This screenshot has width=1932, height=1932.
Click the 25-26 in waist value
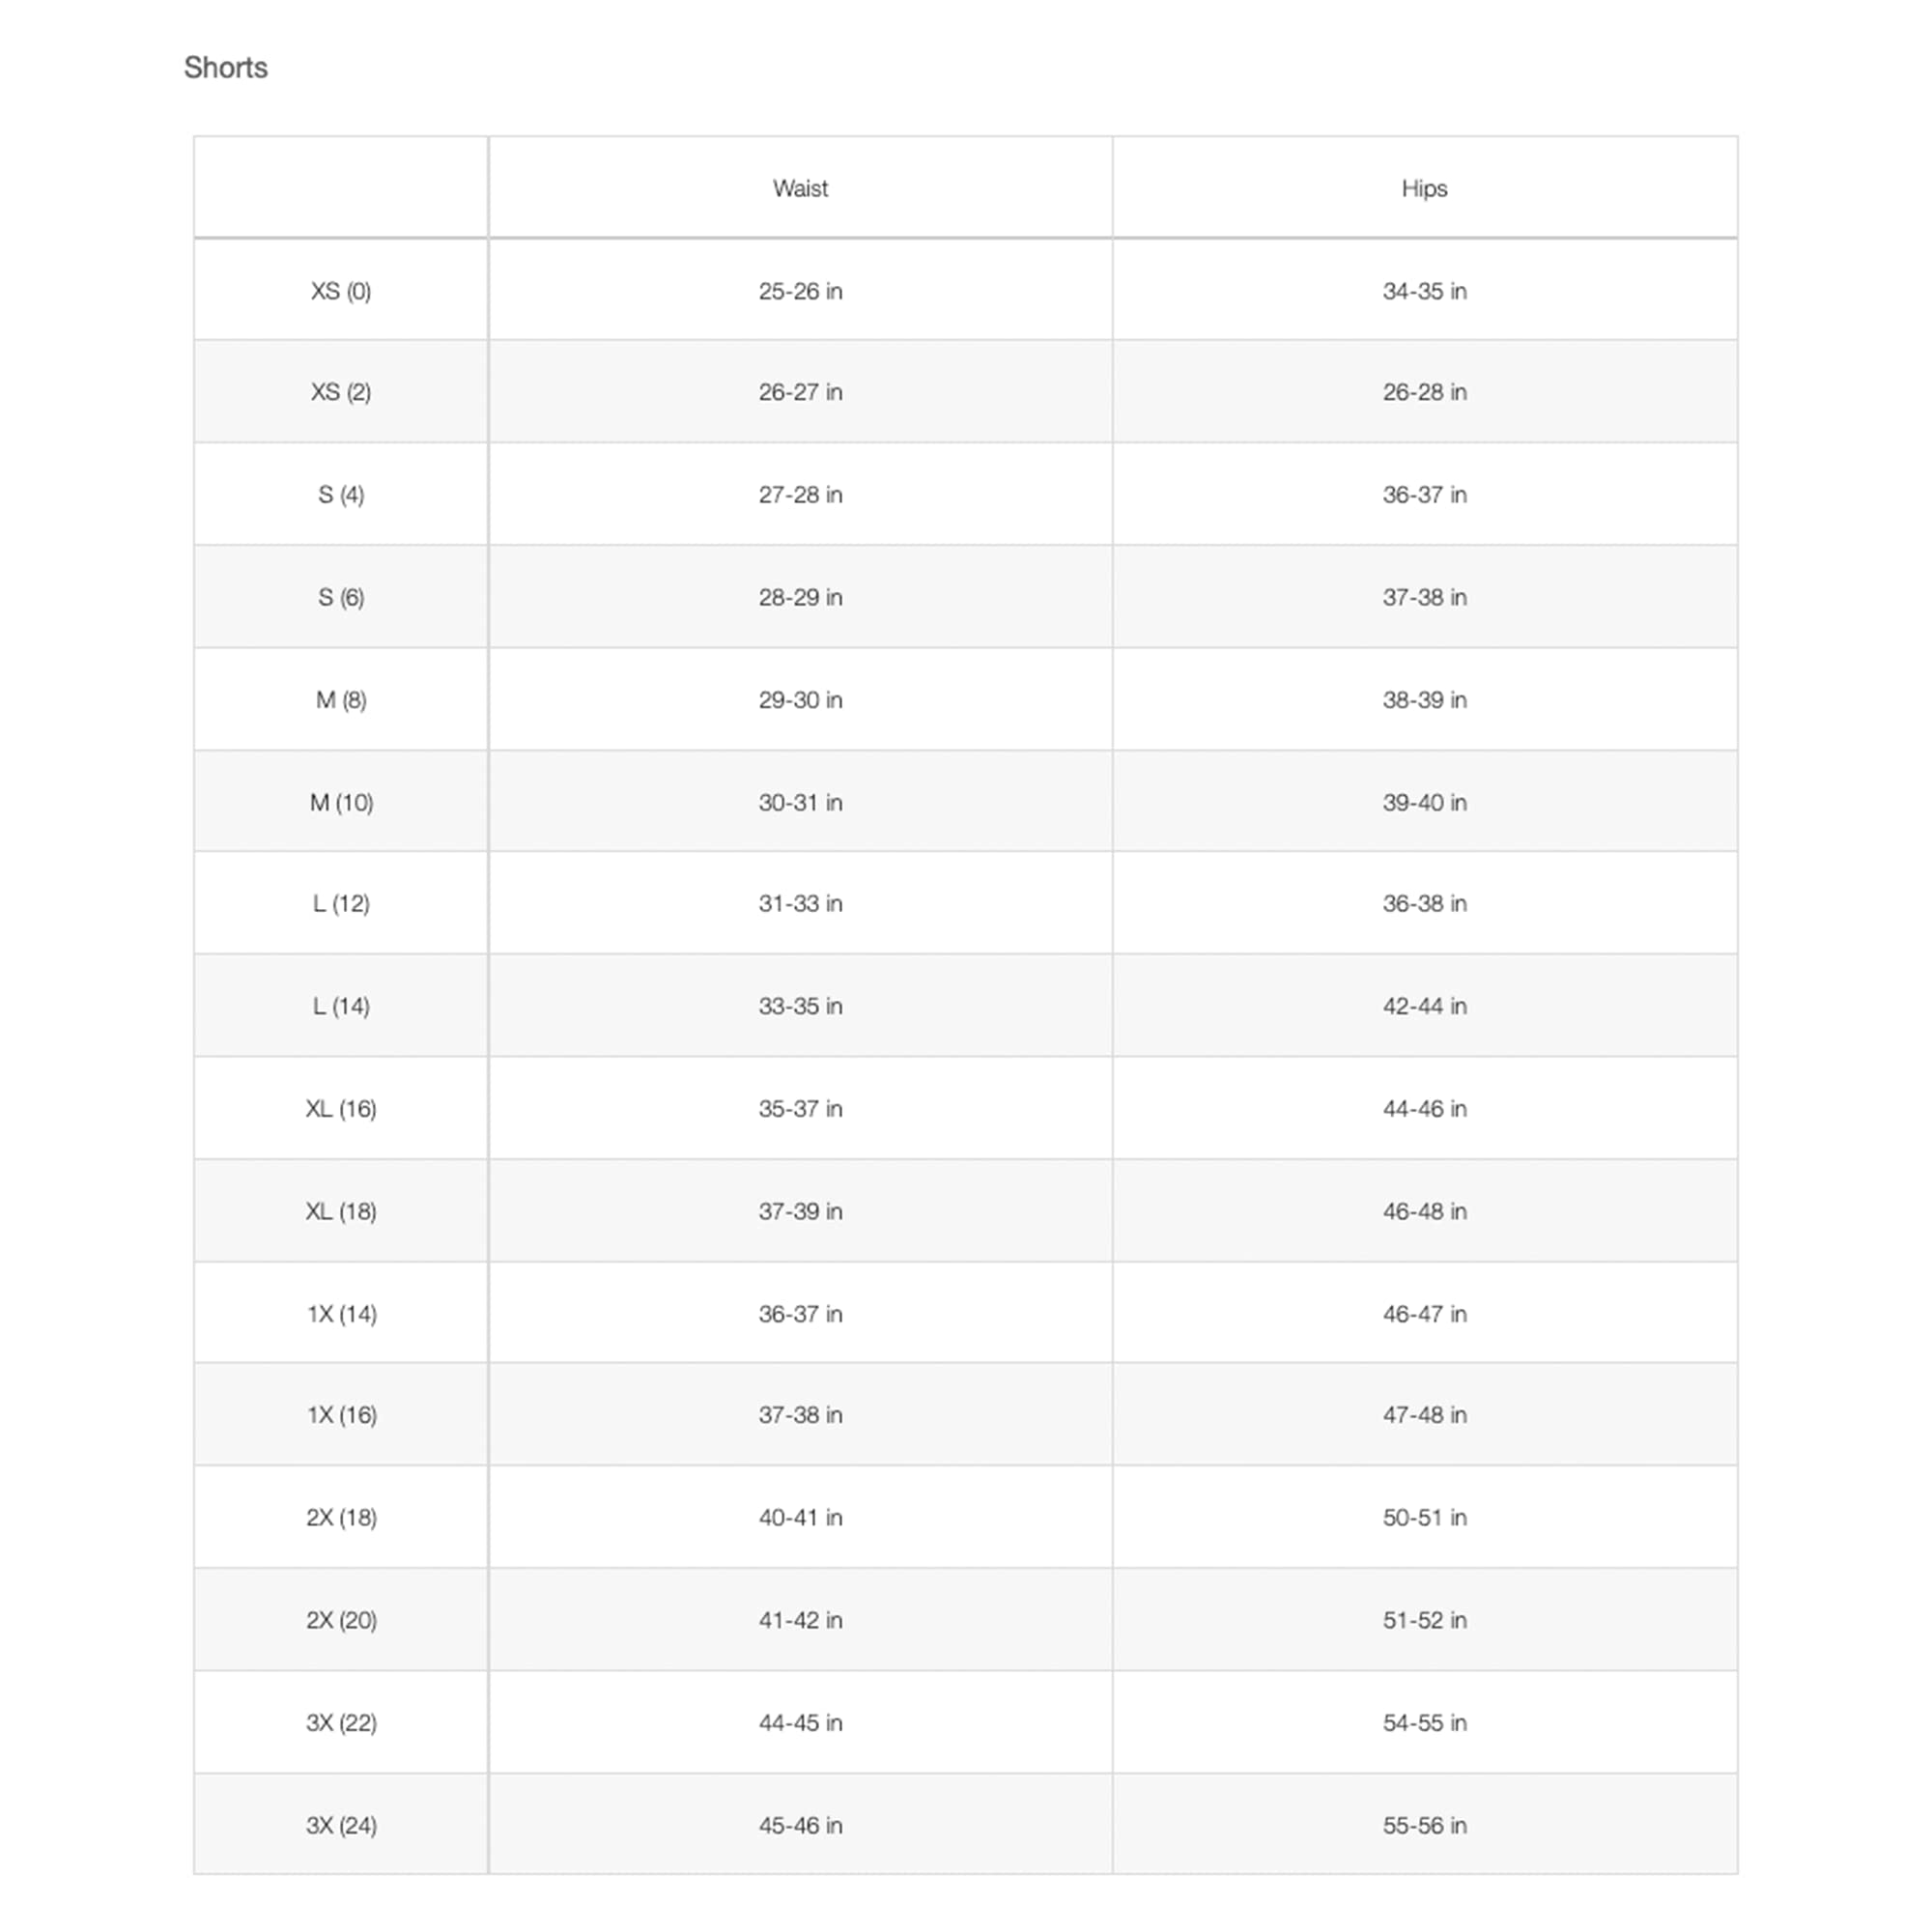tap(800, 291)
